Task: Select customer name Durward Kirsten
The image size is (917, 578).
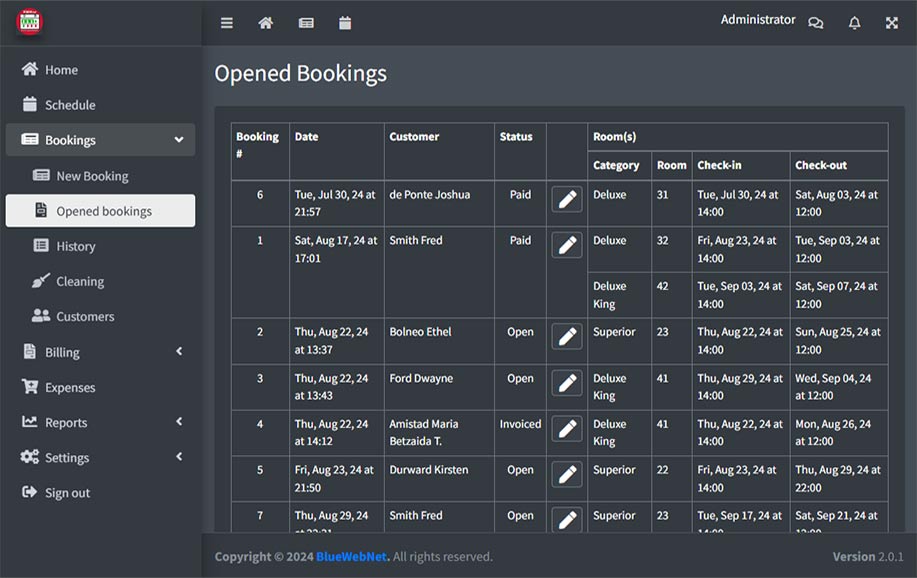Action: (x=429, y=470)
